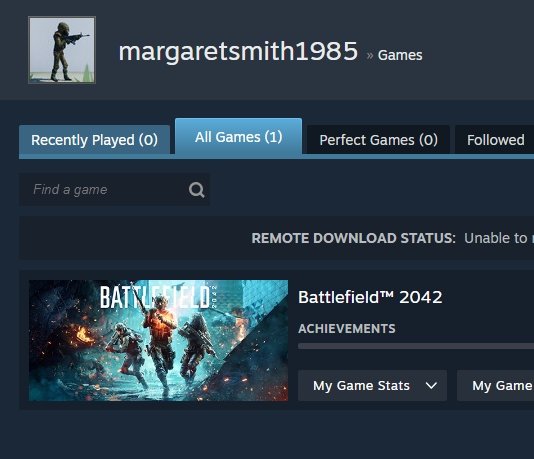Click the My Game Stats chevron arrow
The height and width of the screenshot is (459, 534).
pos(431,386)
